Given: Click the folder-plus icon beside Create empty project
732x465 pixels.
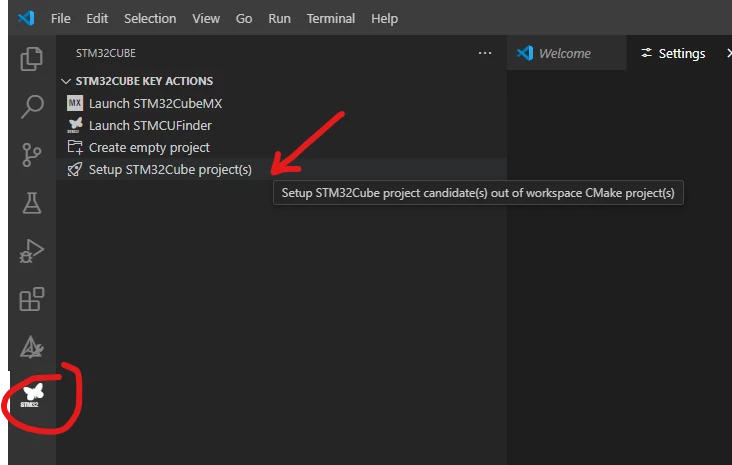Looking at the screenshot, I should coord(75,147).
